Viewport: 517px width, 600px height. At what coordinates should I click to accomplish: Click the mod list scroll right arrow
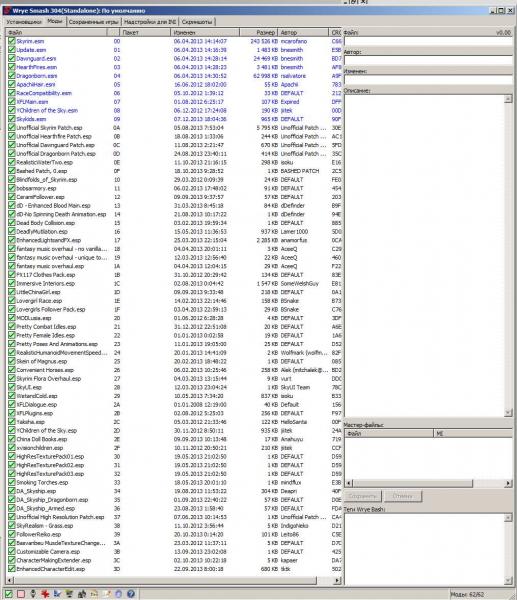338,580
